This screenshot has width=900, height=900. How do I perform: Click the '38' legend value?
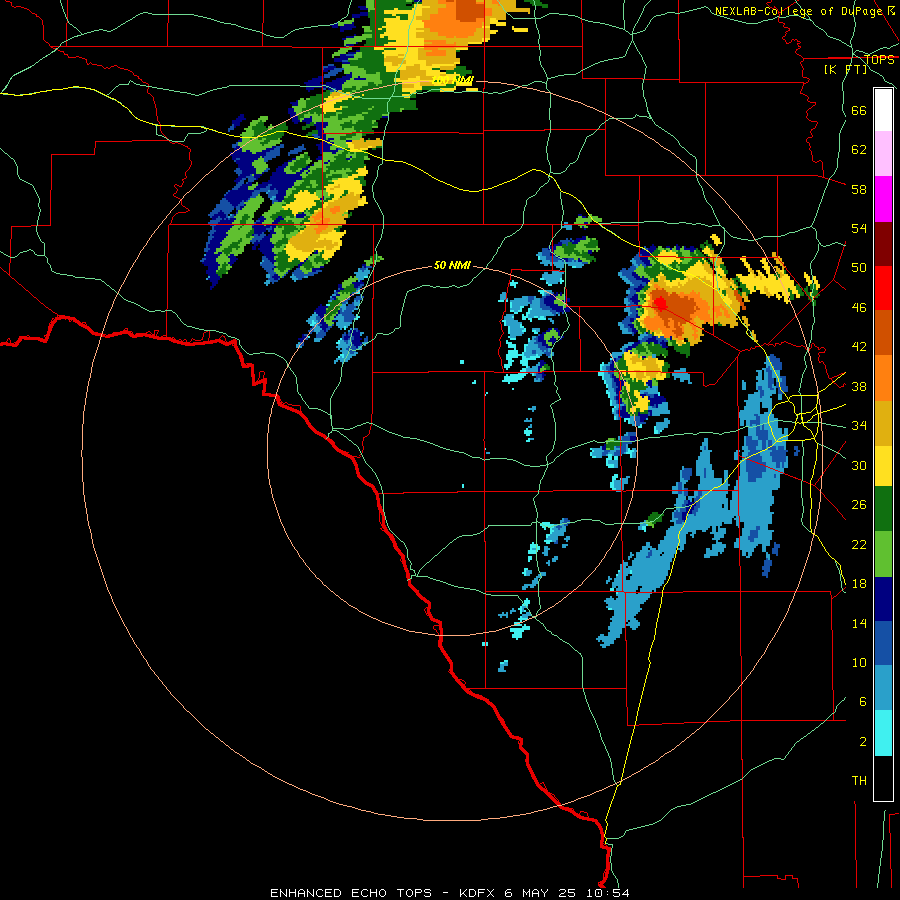click(x=859, y=386)
